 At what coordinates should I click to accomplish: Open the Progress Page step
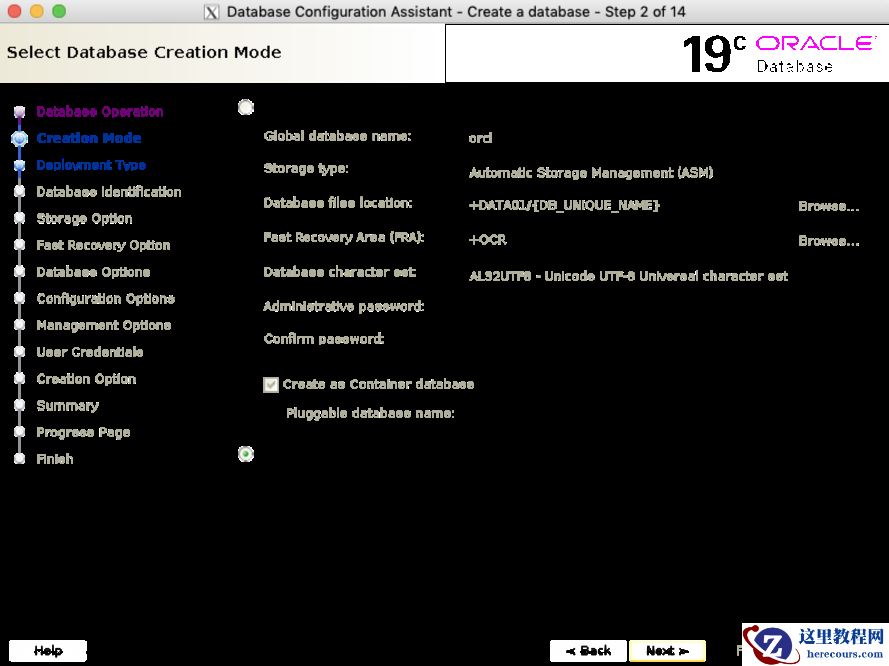83,432
